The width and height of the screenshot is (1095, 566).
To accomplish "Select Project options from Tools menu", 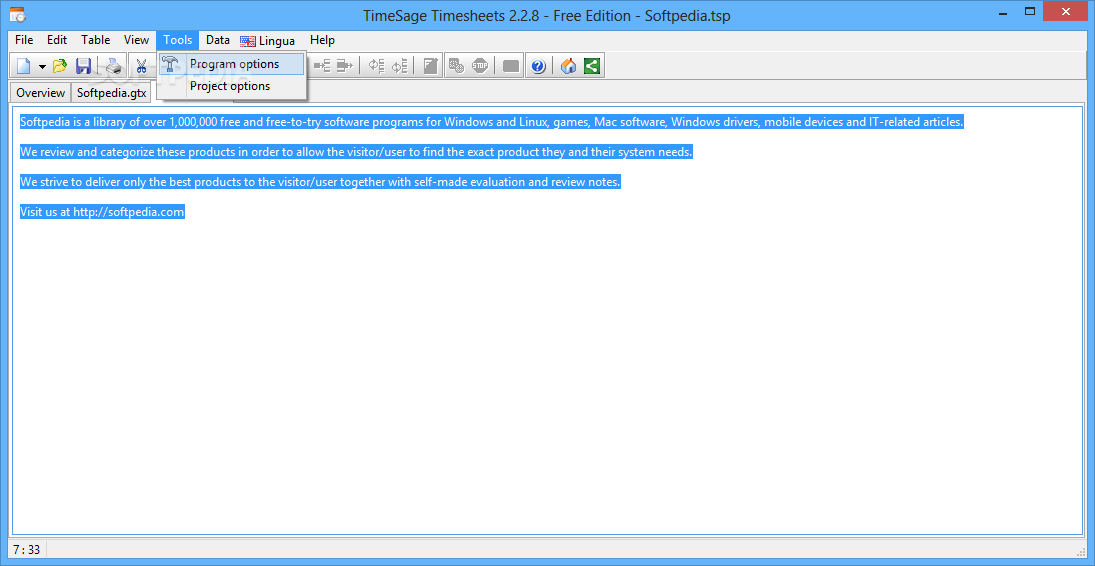I will (x=232, y=86).
